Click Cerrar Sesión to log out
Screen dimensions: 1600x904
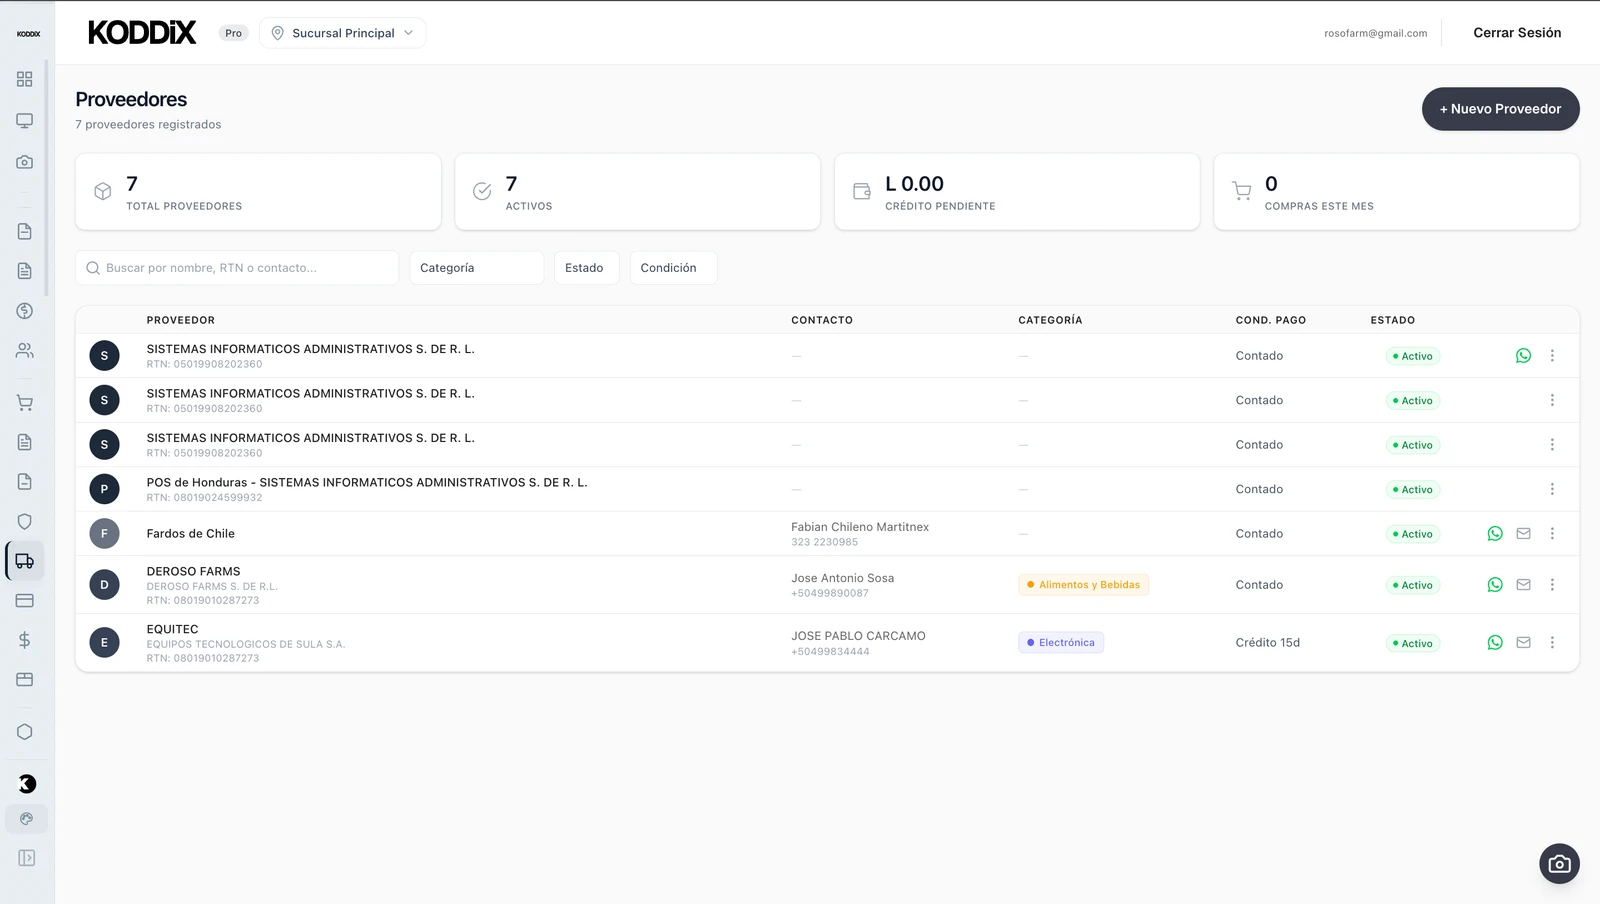click(1516, 33)
